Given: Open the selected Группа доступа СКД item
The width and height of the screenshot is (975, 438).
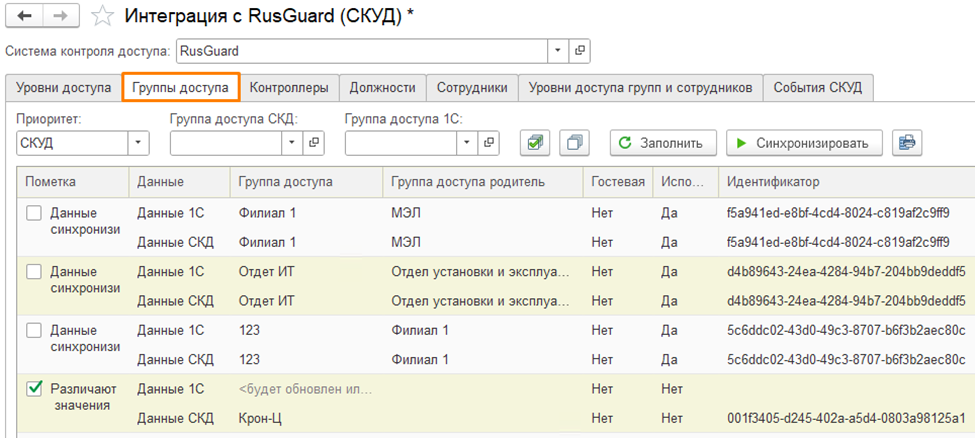Looking at the screenshot, I should coord(314,143).
